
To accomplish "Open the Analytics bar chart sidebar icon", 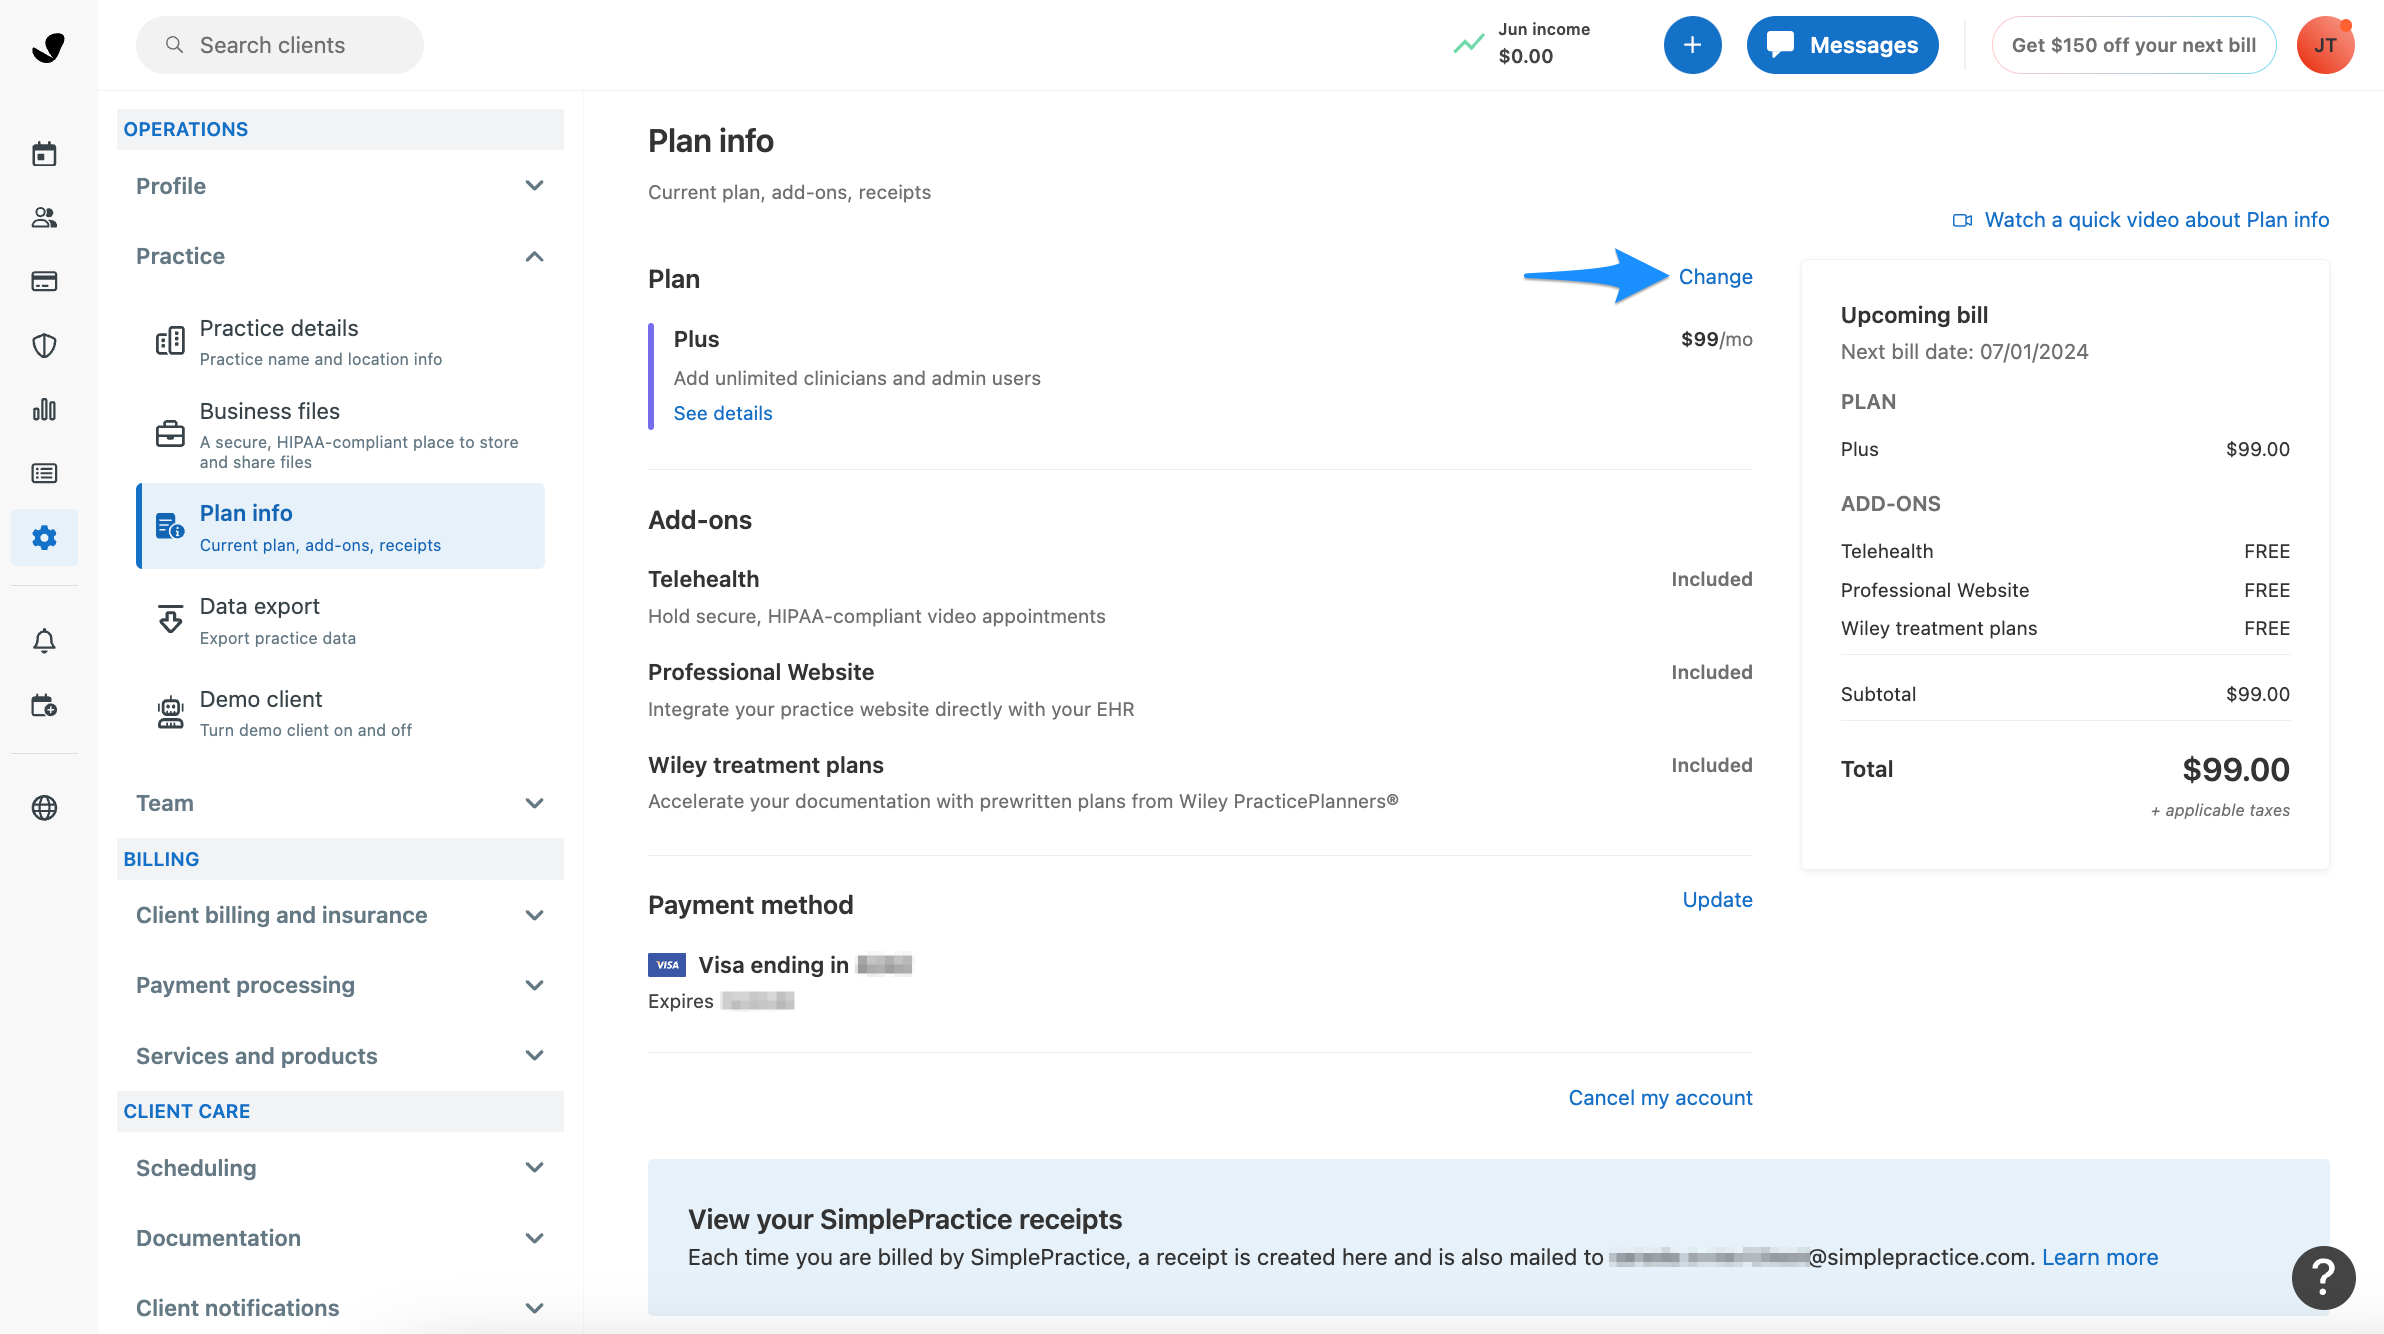I will click(44, 409).
